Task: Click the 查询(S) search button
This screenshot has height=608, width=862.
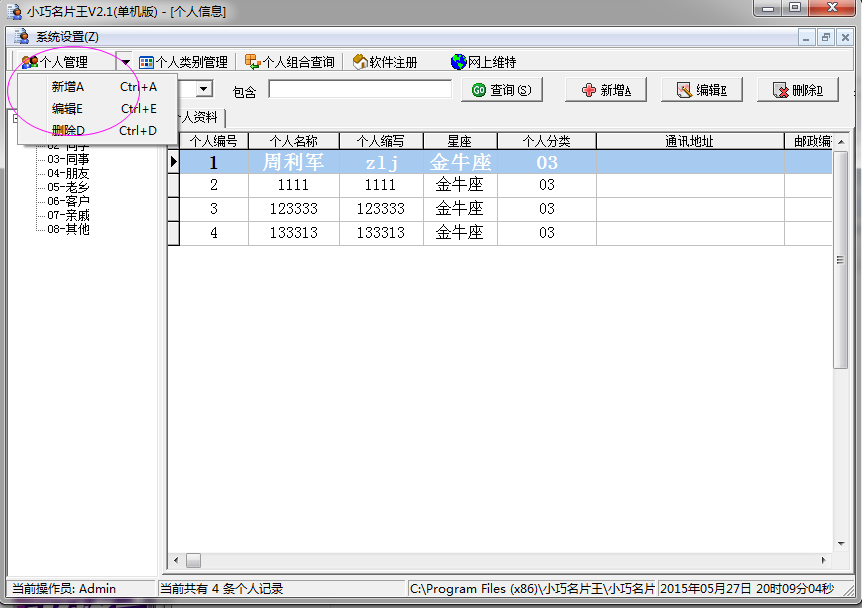Action: click(x=500, y=90)
